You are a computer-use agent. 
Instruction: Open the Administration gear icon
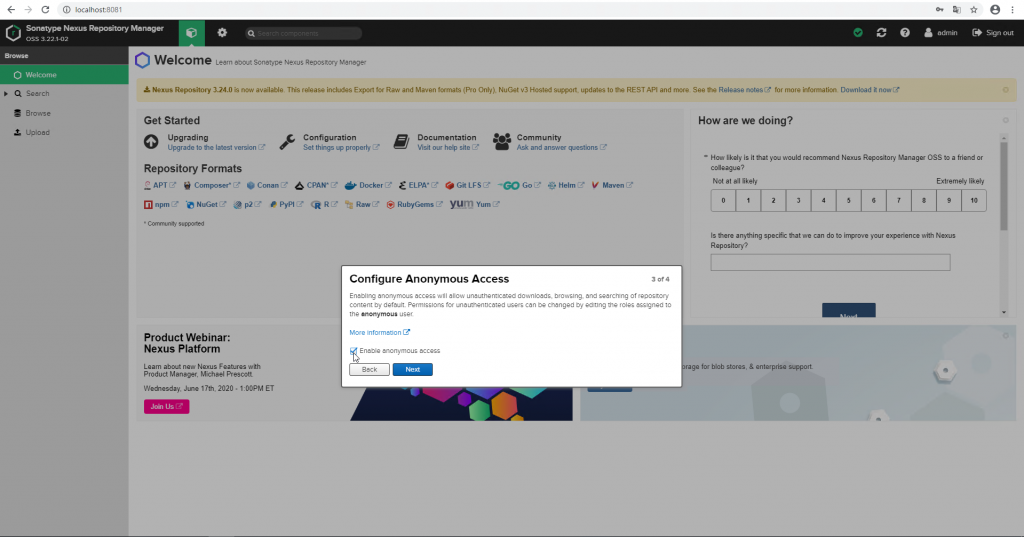click(x=222, y=33)
